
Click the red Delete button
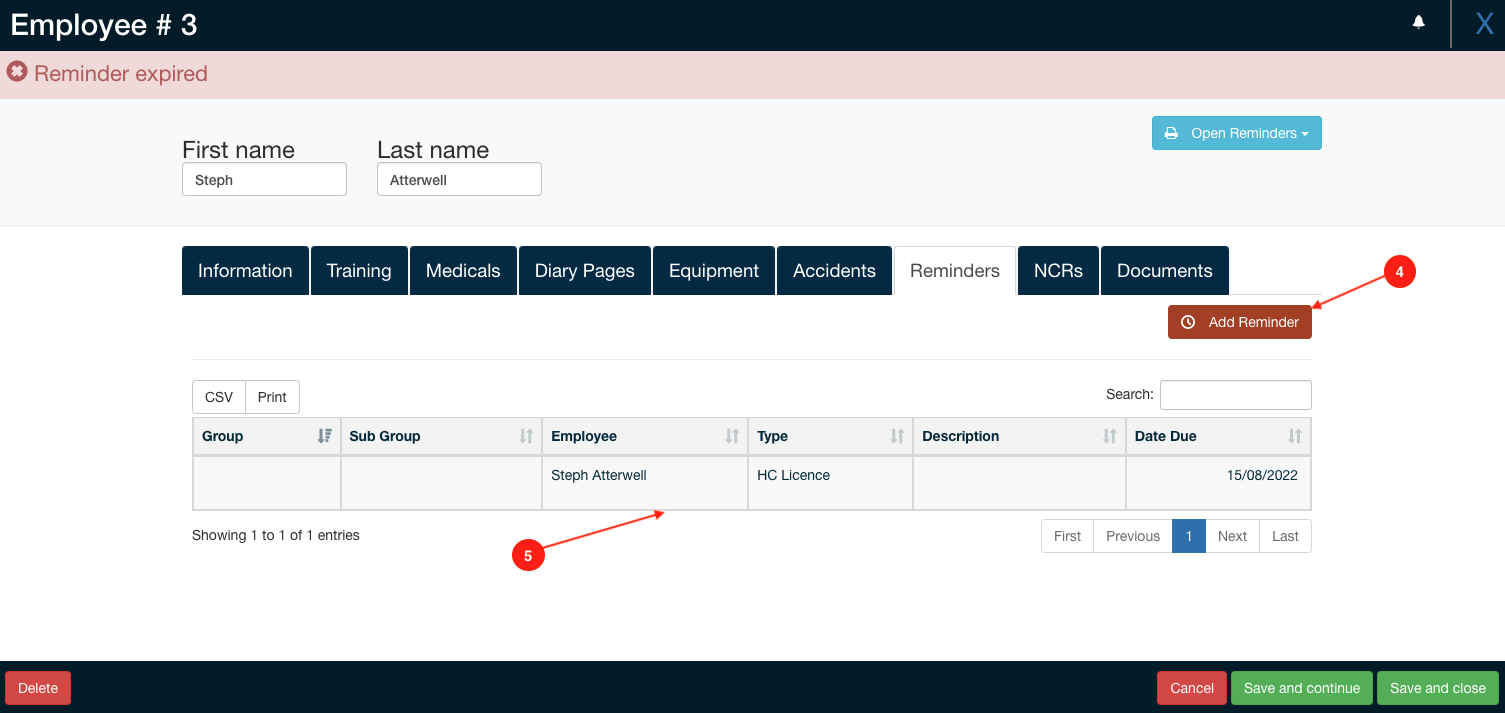38,688
